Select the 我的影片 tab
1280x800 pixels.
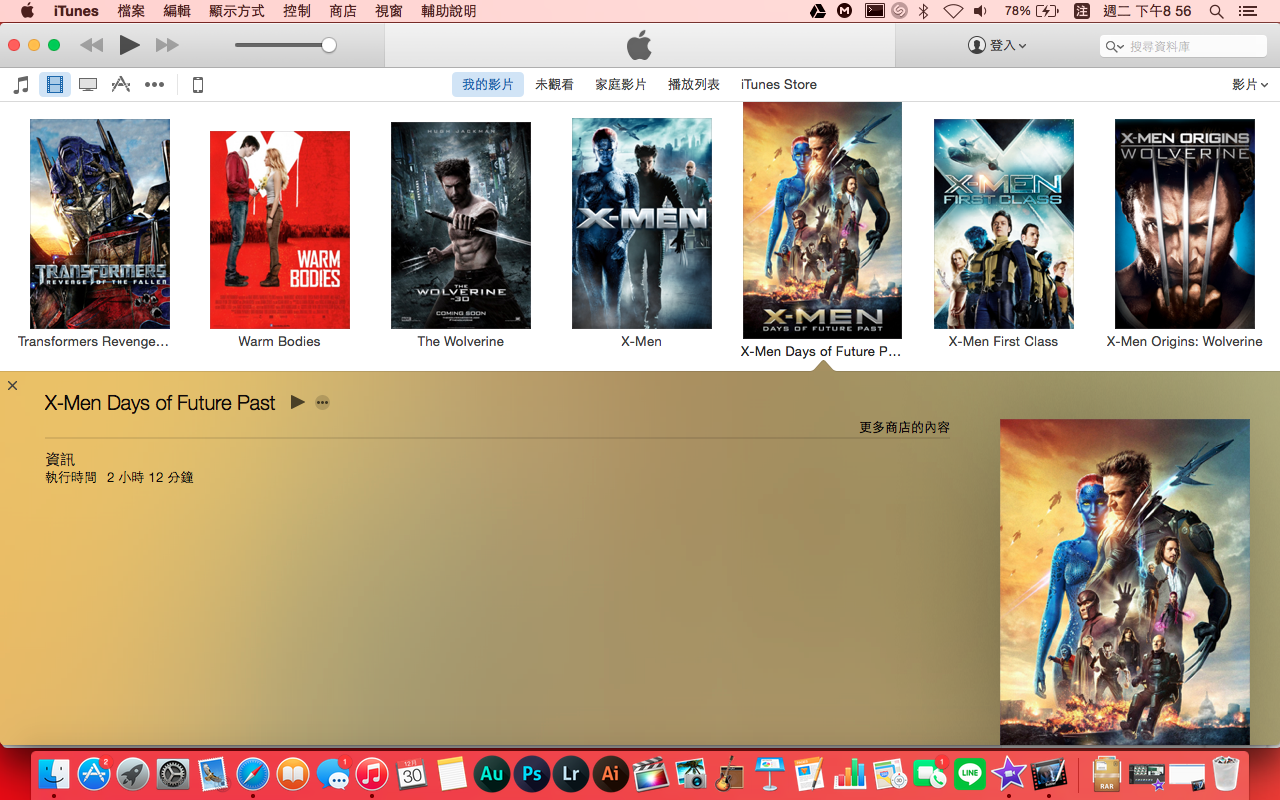click(x=488, y=85)
